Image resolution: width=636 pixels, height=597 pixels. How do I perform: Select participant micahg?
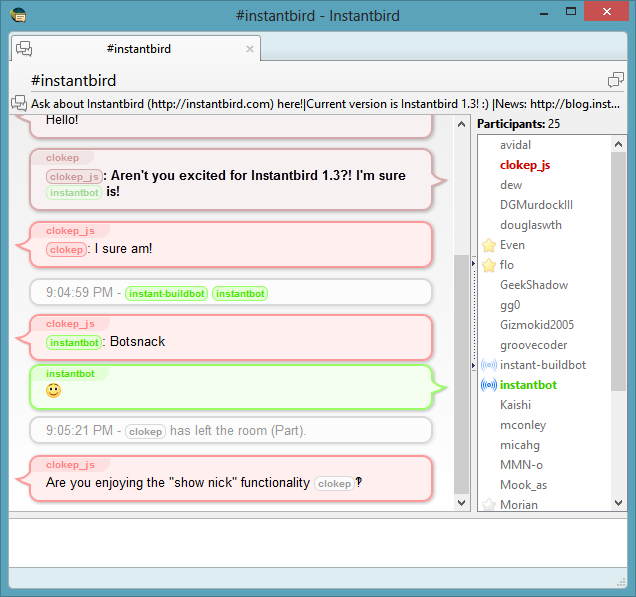point(545,445)
